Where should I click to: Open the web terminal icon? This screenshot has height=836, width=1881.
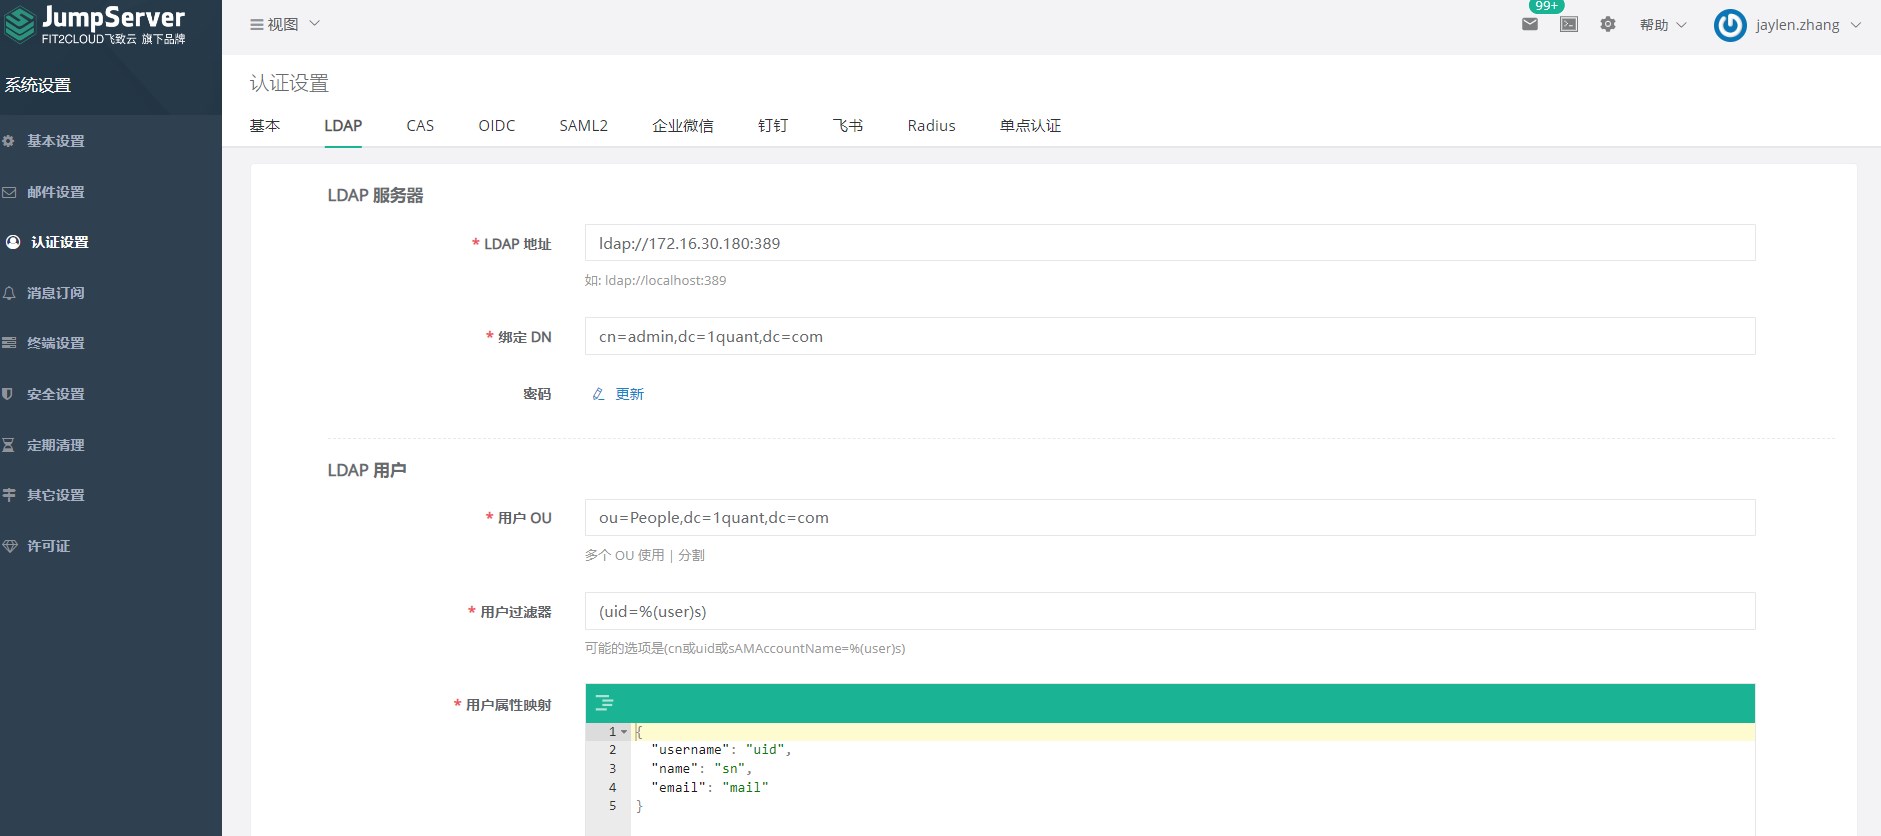click(1569, 24)
